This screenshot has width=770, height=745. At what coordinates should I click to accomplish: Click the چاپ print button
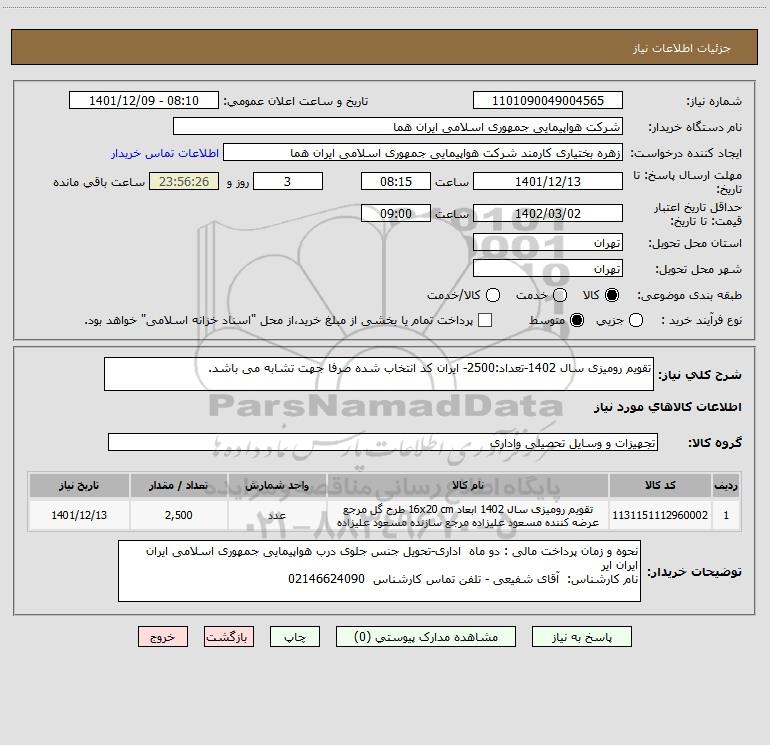coord(295,636)
